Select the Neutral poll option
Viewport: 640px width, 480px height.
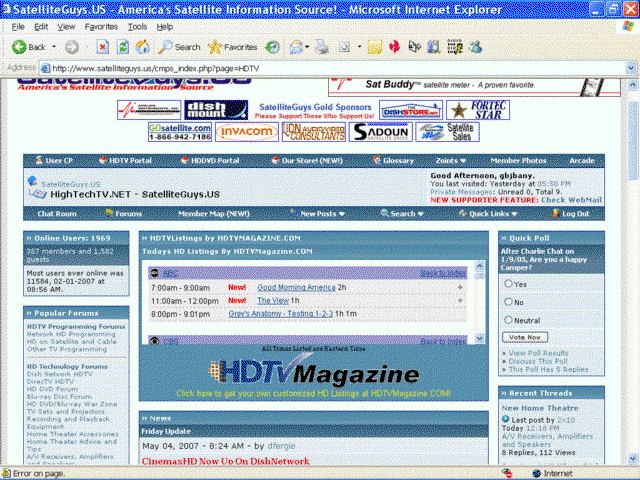tap(508, 320)
